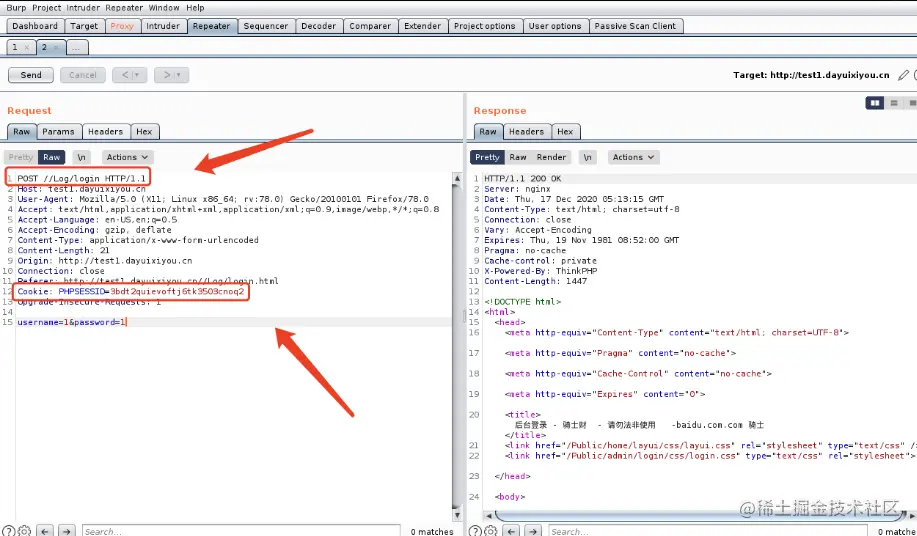Switch to the Intruder tool tab

(x=163, y=26)
